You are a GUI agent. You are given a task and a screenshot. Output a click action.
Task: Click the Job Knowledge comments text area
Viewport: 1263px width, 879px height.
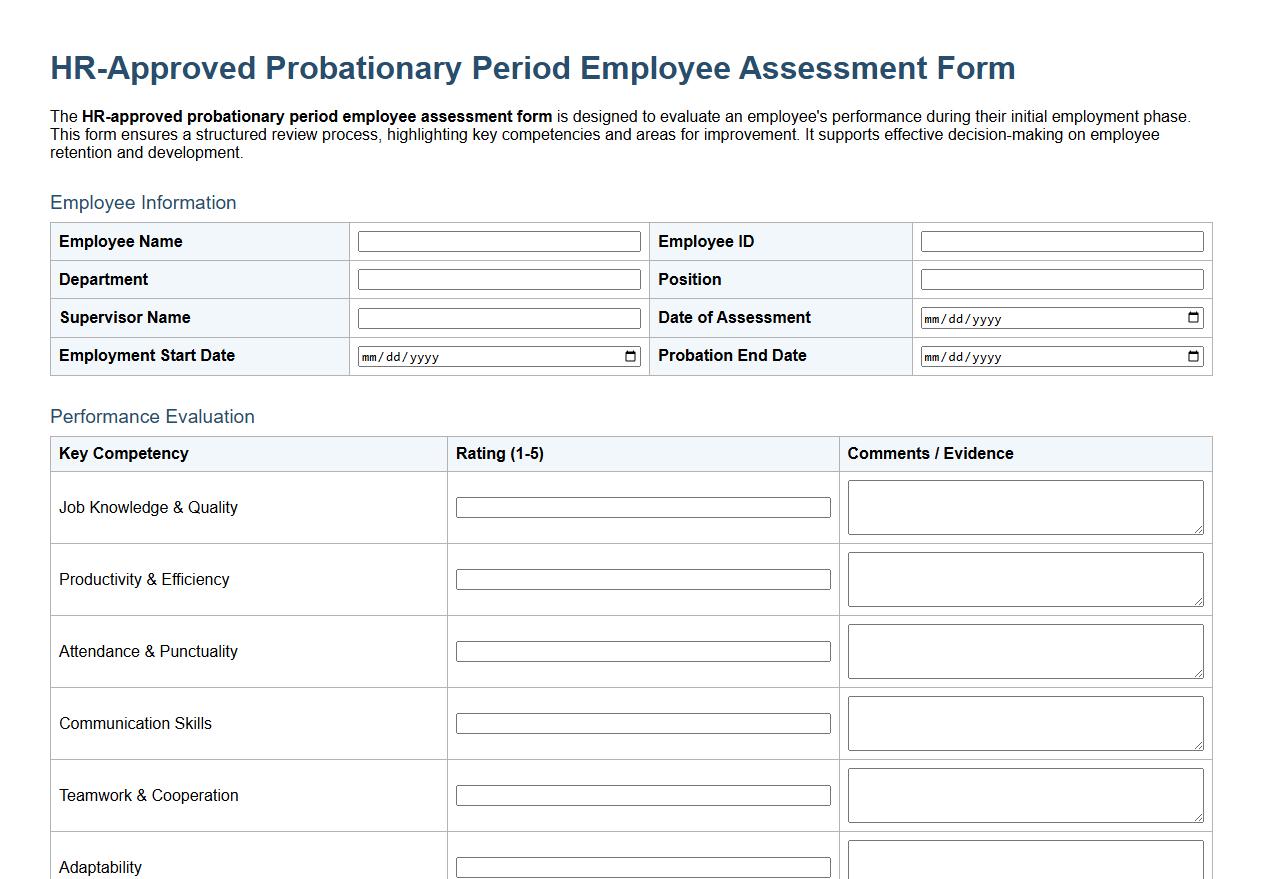[1025, 507]
